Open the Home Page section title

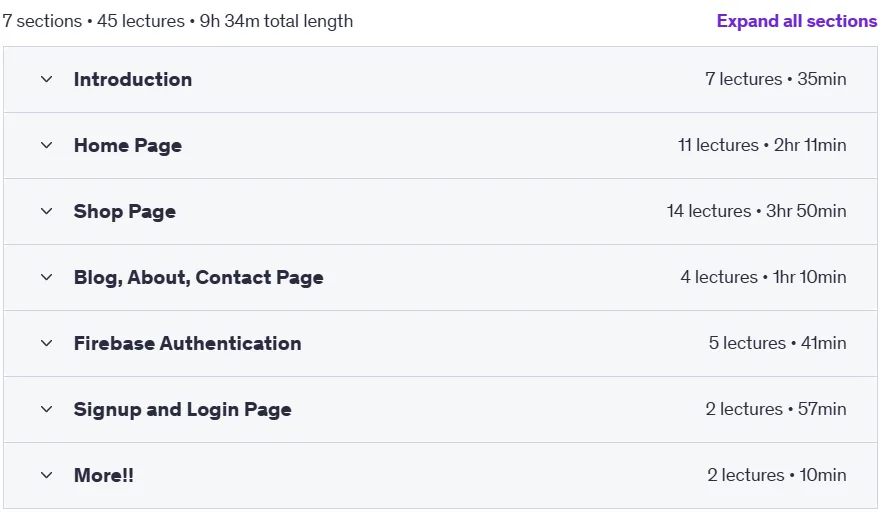point(128,146)
